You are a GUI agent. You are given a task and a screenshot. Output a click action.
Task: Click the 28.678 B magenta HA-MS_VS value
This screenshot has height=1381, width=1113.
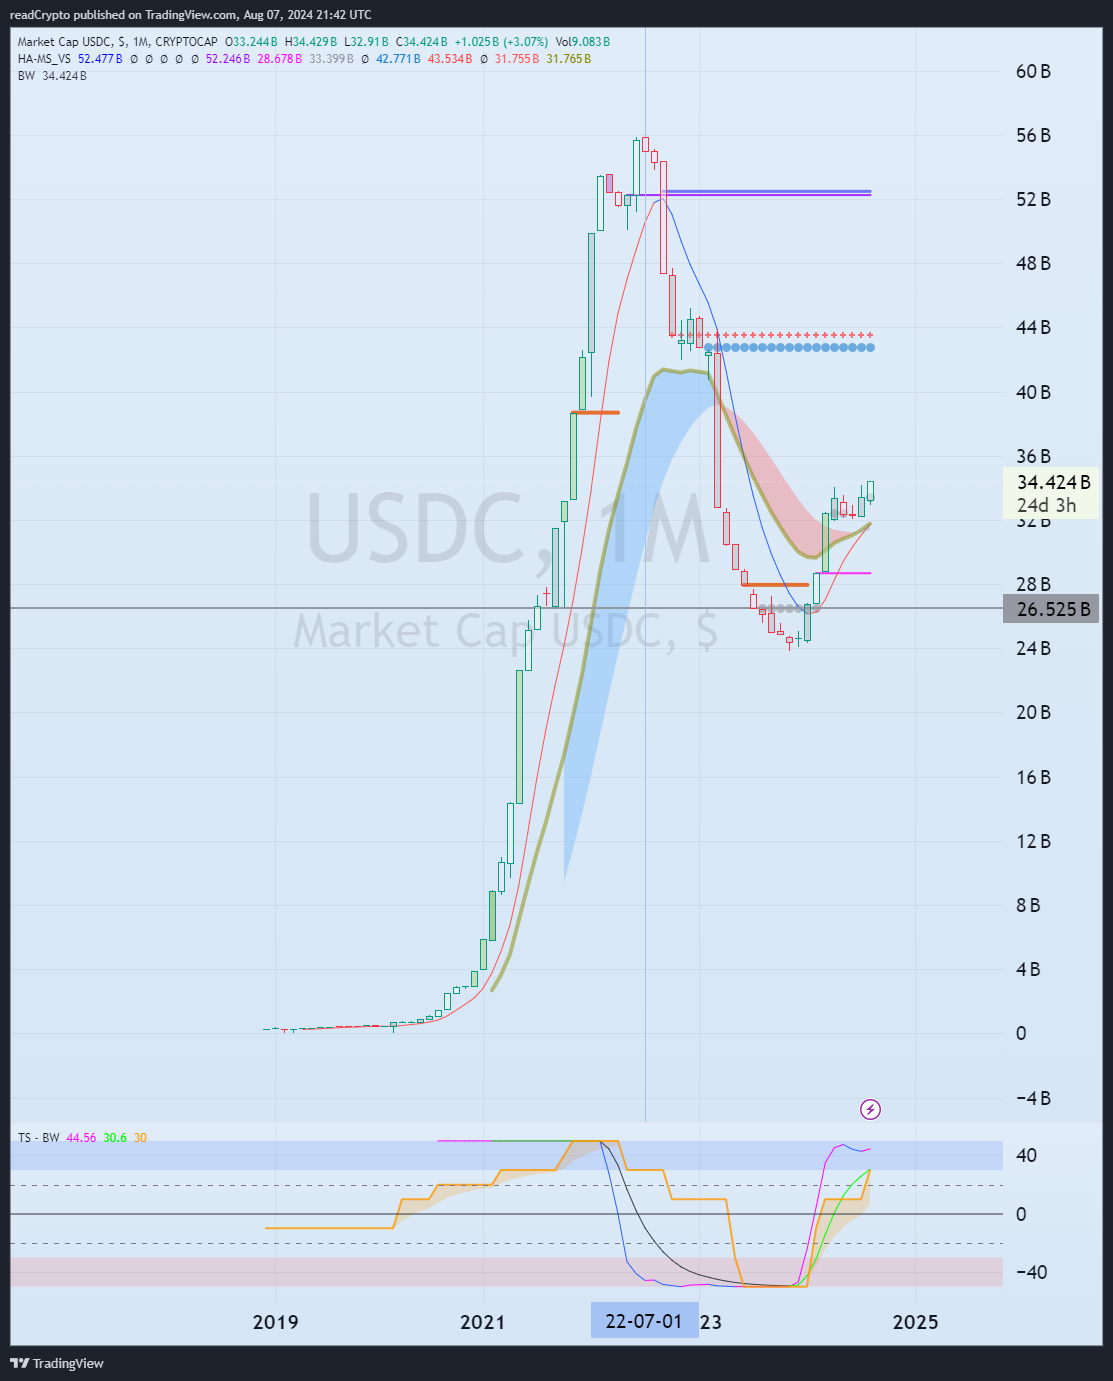click(x=279, y=59)
